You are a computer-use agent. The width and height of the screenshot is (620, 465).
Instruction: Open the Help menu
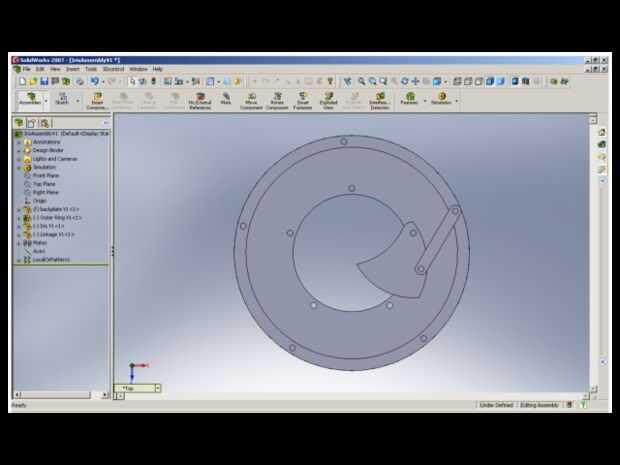point(157,69)
